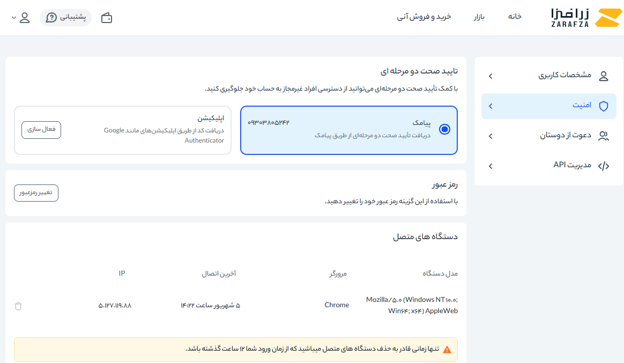The image size is (624, 363).
Task: Expand the مشخصات کاربری chevron
Action: coord(490,76)
